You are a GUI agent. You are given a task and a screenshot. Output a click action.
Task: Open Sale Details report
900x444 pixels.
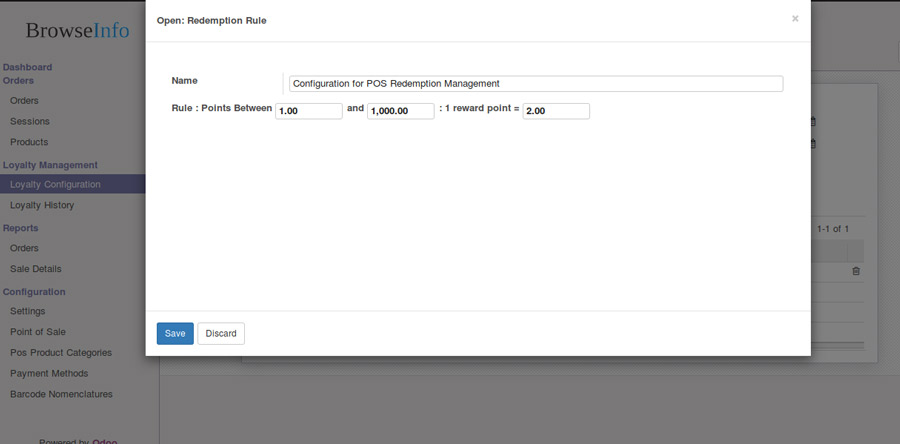[36, 268]
